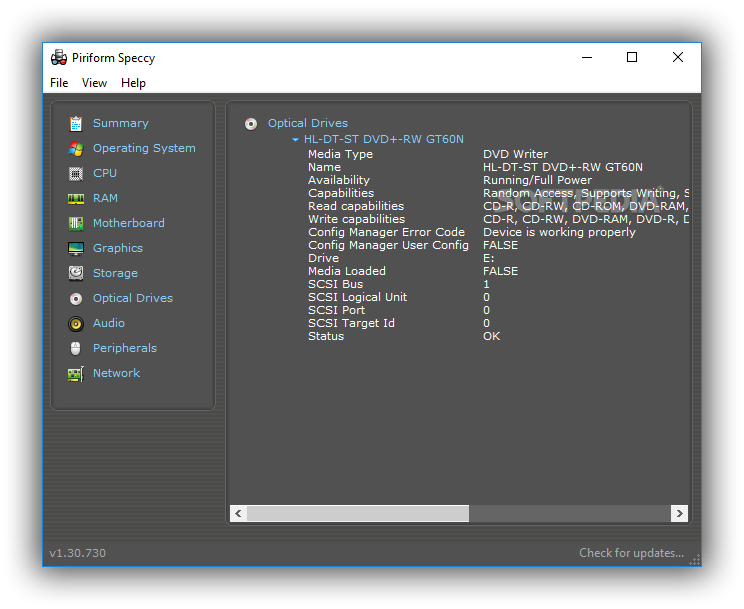Image resolution: width=744 pixels, height=609 pixels.
Task: Go to the Network section
Action: point(116,373)
